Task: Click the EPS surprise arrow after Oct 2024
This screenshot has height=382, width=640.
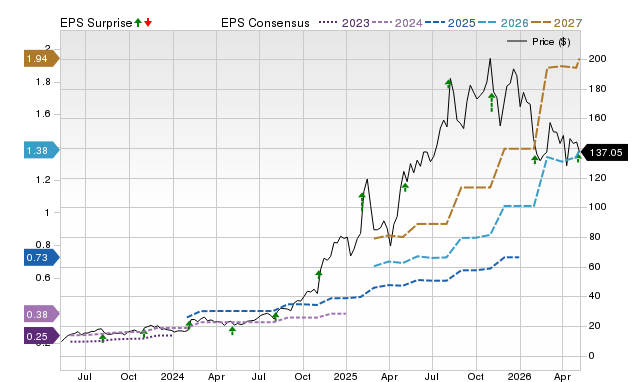Action: pos(319,274)
